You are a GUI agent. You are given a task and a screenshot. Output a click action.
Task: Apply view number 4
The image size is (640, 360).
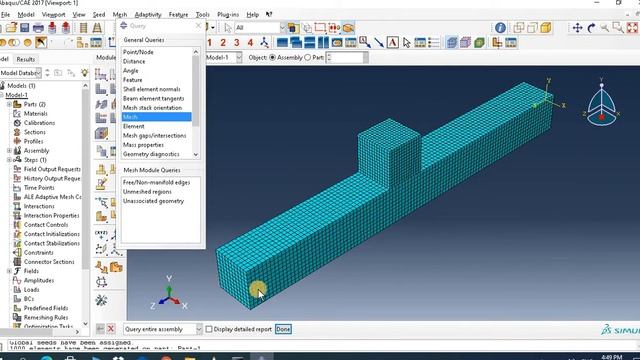pyautogui.click(x=250, y=42)
